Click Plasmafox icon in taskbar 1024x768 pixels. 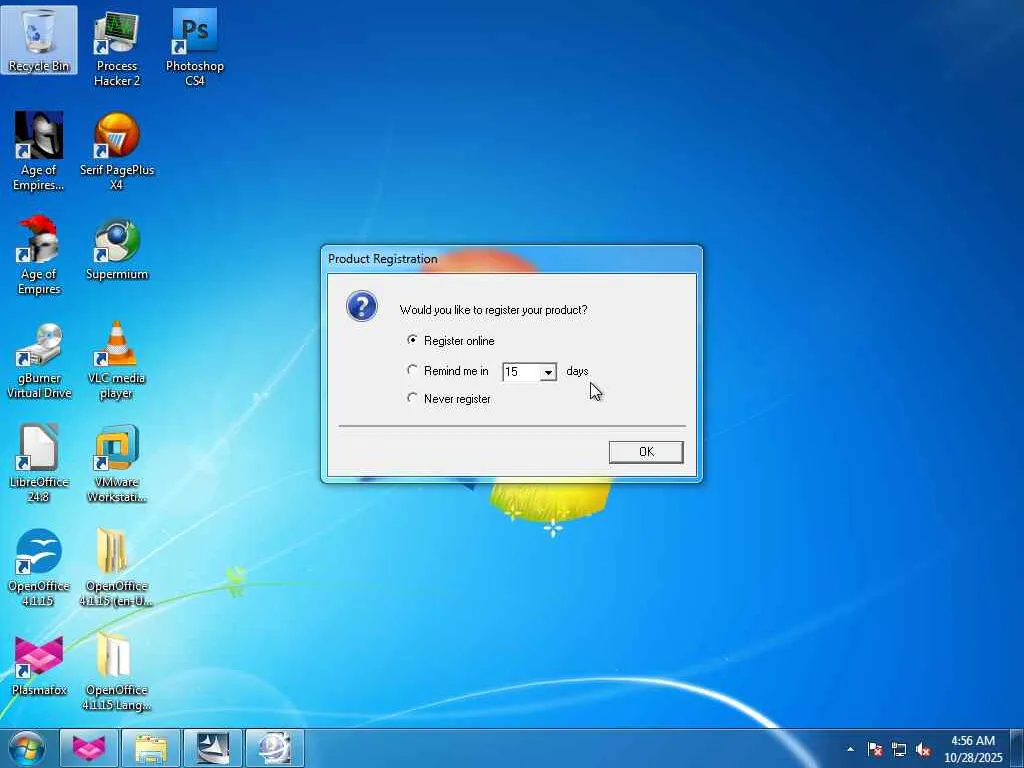coord(89,748)
